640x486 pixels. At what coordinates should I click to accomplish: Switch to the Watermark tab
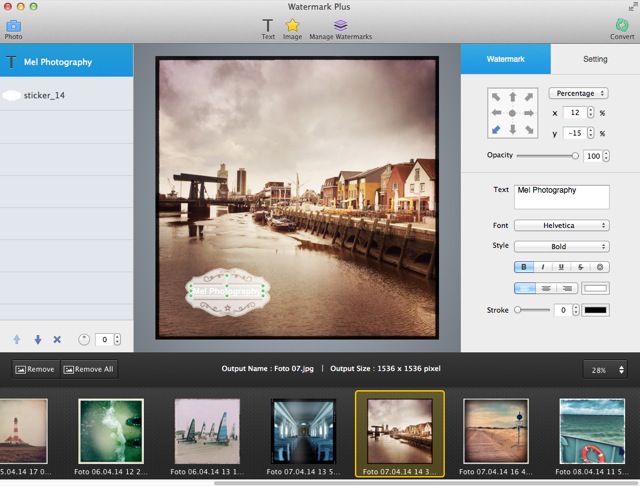click(x=505, y=59)
